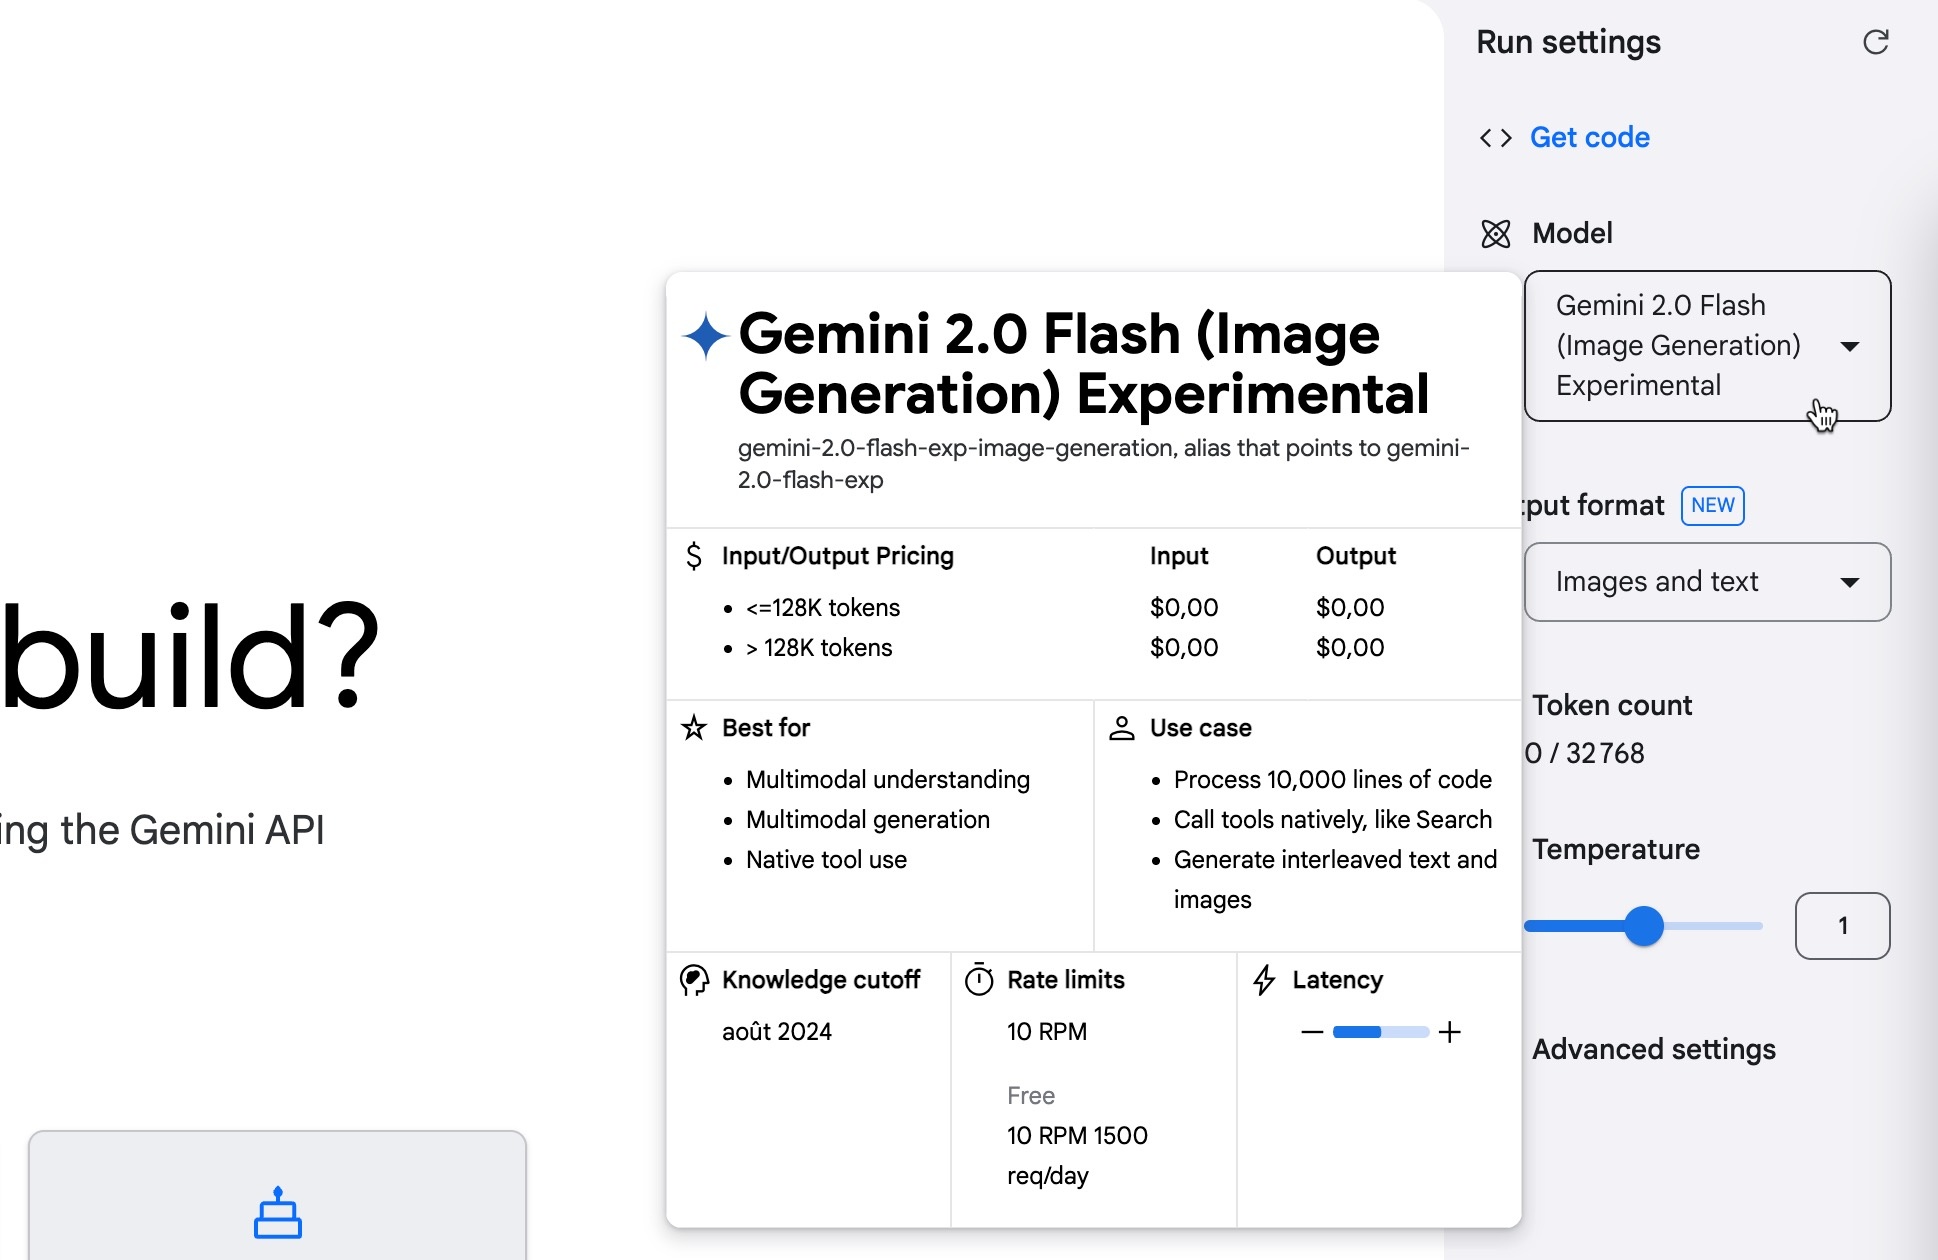Click the reset run settings icon
The image size is (1938, 1260).
[x=1875, y=42]
